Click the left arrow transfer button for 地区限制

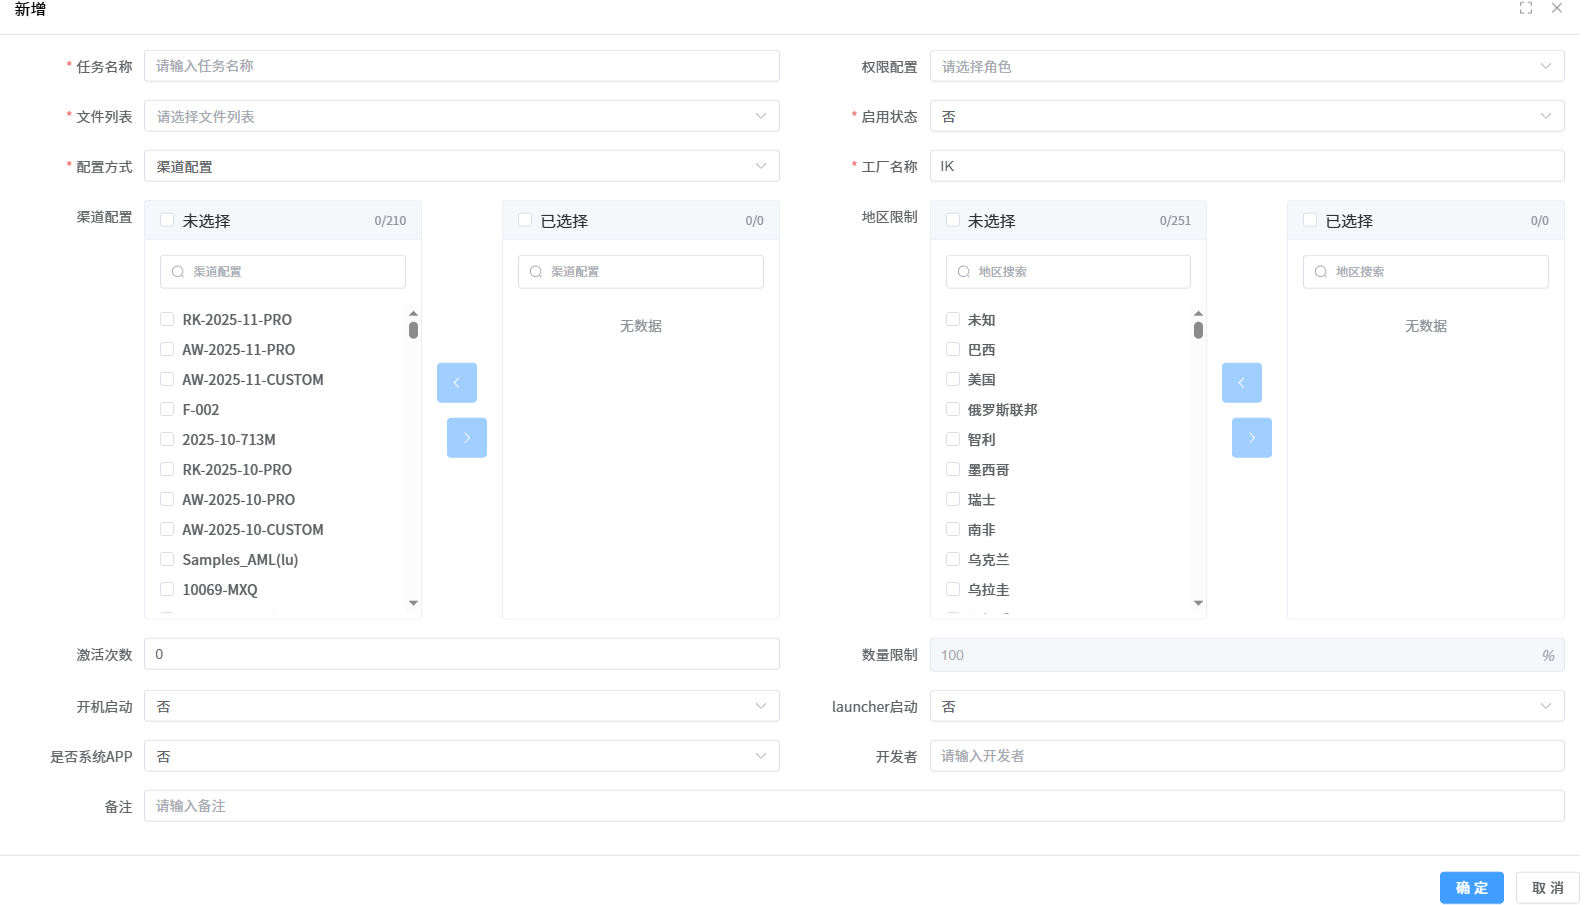click(1241, 383)
